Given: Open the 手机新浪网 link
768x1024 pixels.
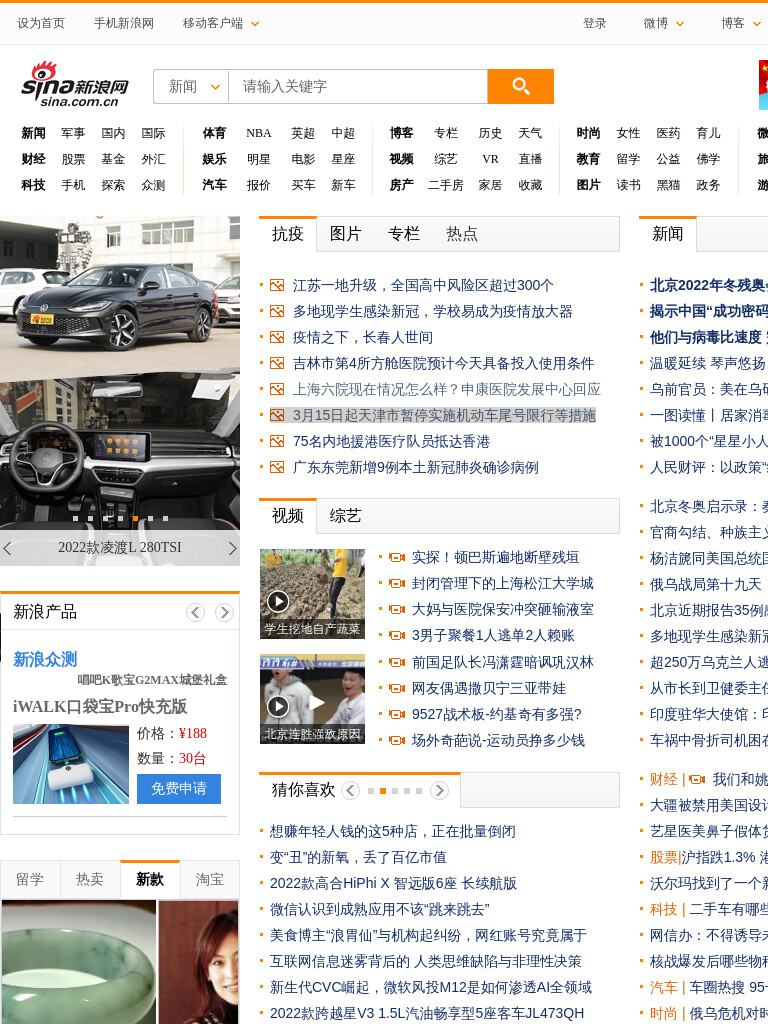Looking at the screenshot, I should click(x=123, y=24).
